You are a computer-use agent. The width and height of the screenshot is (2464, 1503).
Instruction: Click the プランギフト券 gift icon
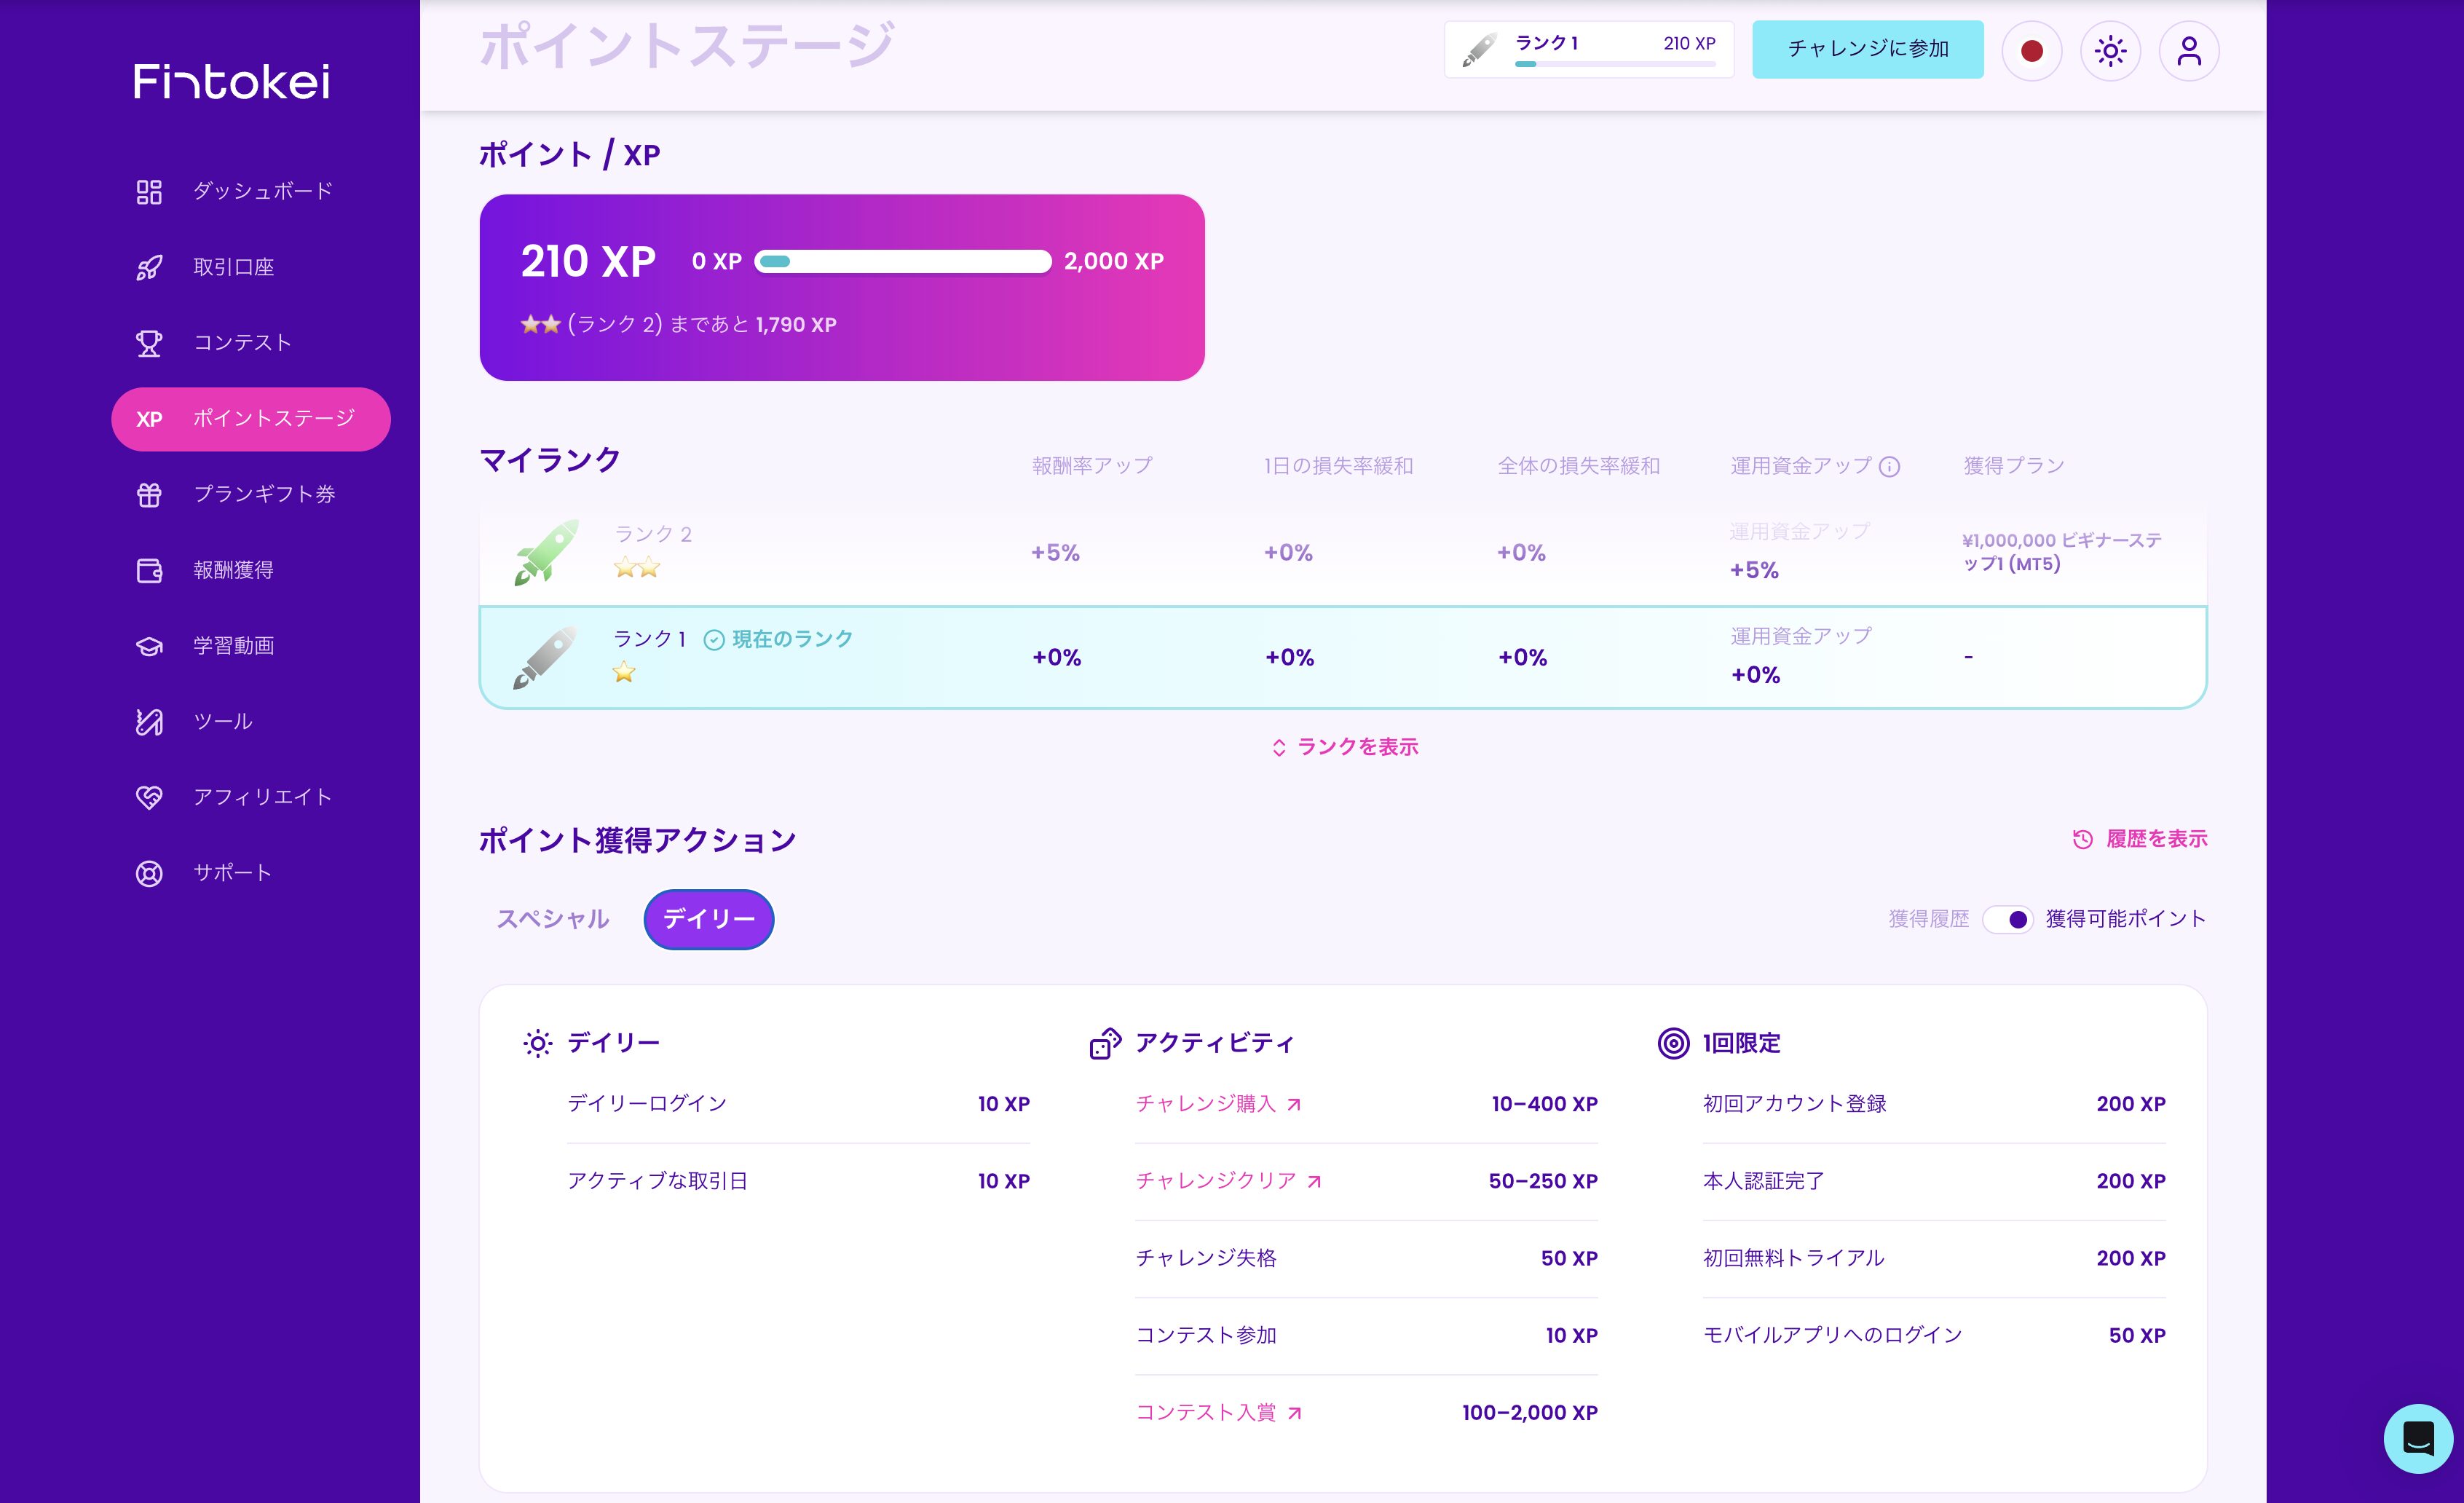(149, 494)
